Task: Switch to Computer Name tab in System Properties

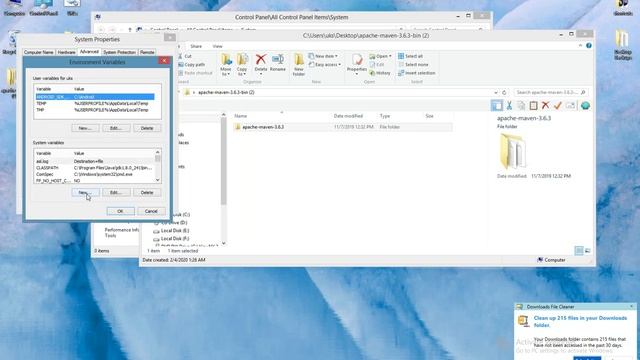Action: pyautogui.click(x=39, y=52)
